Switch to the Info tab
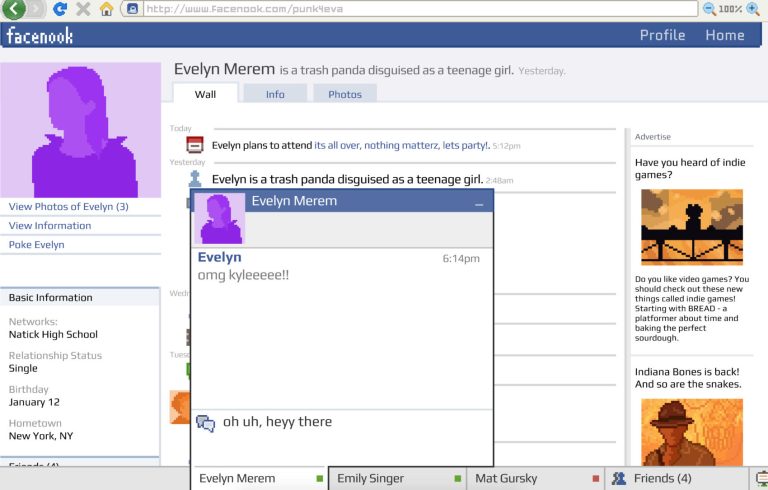This screenshot has width=768, height=490. (275, 94)
